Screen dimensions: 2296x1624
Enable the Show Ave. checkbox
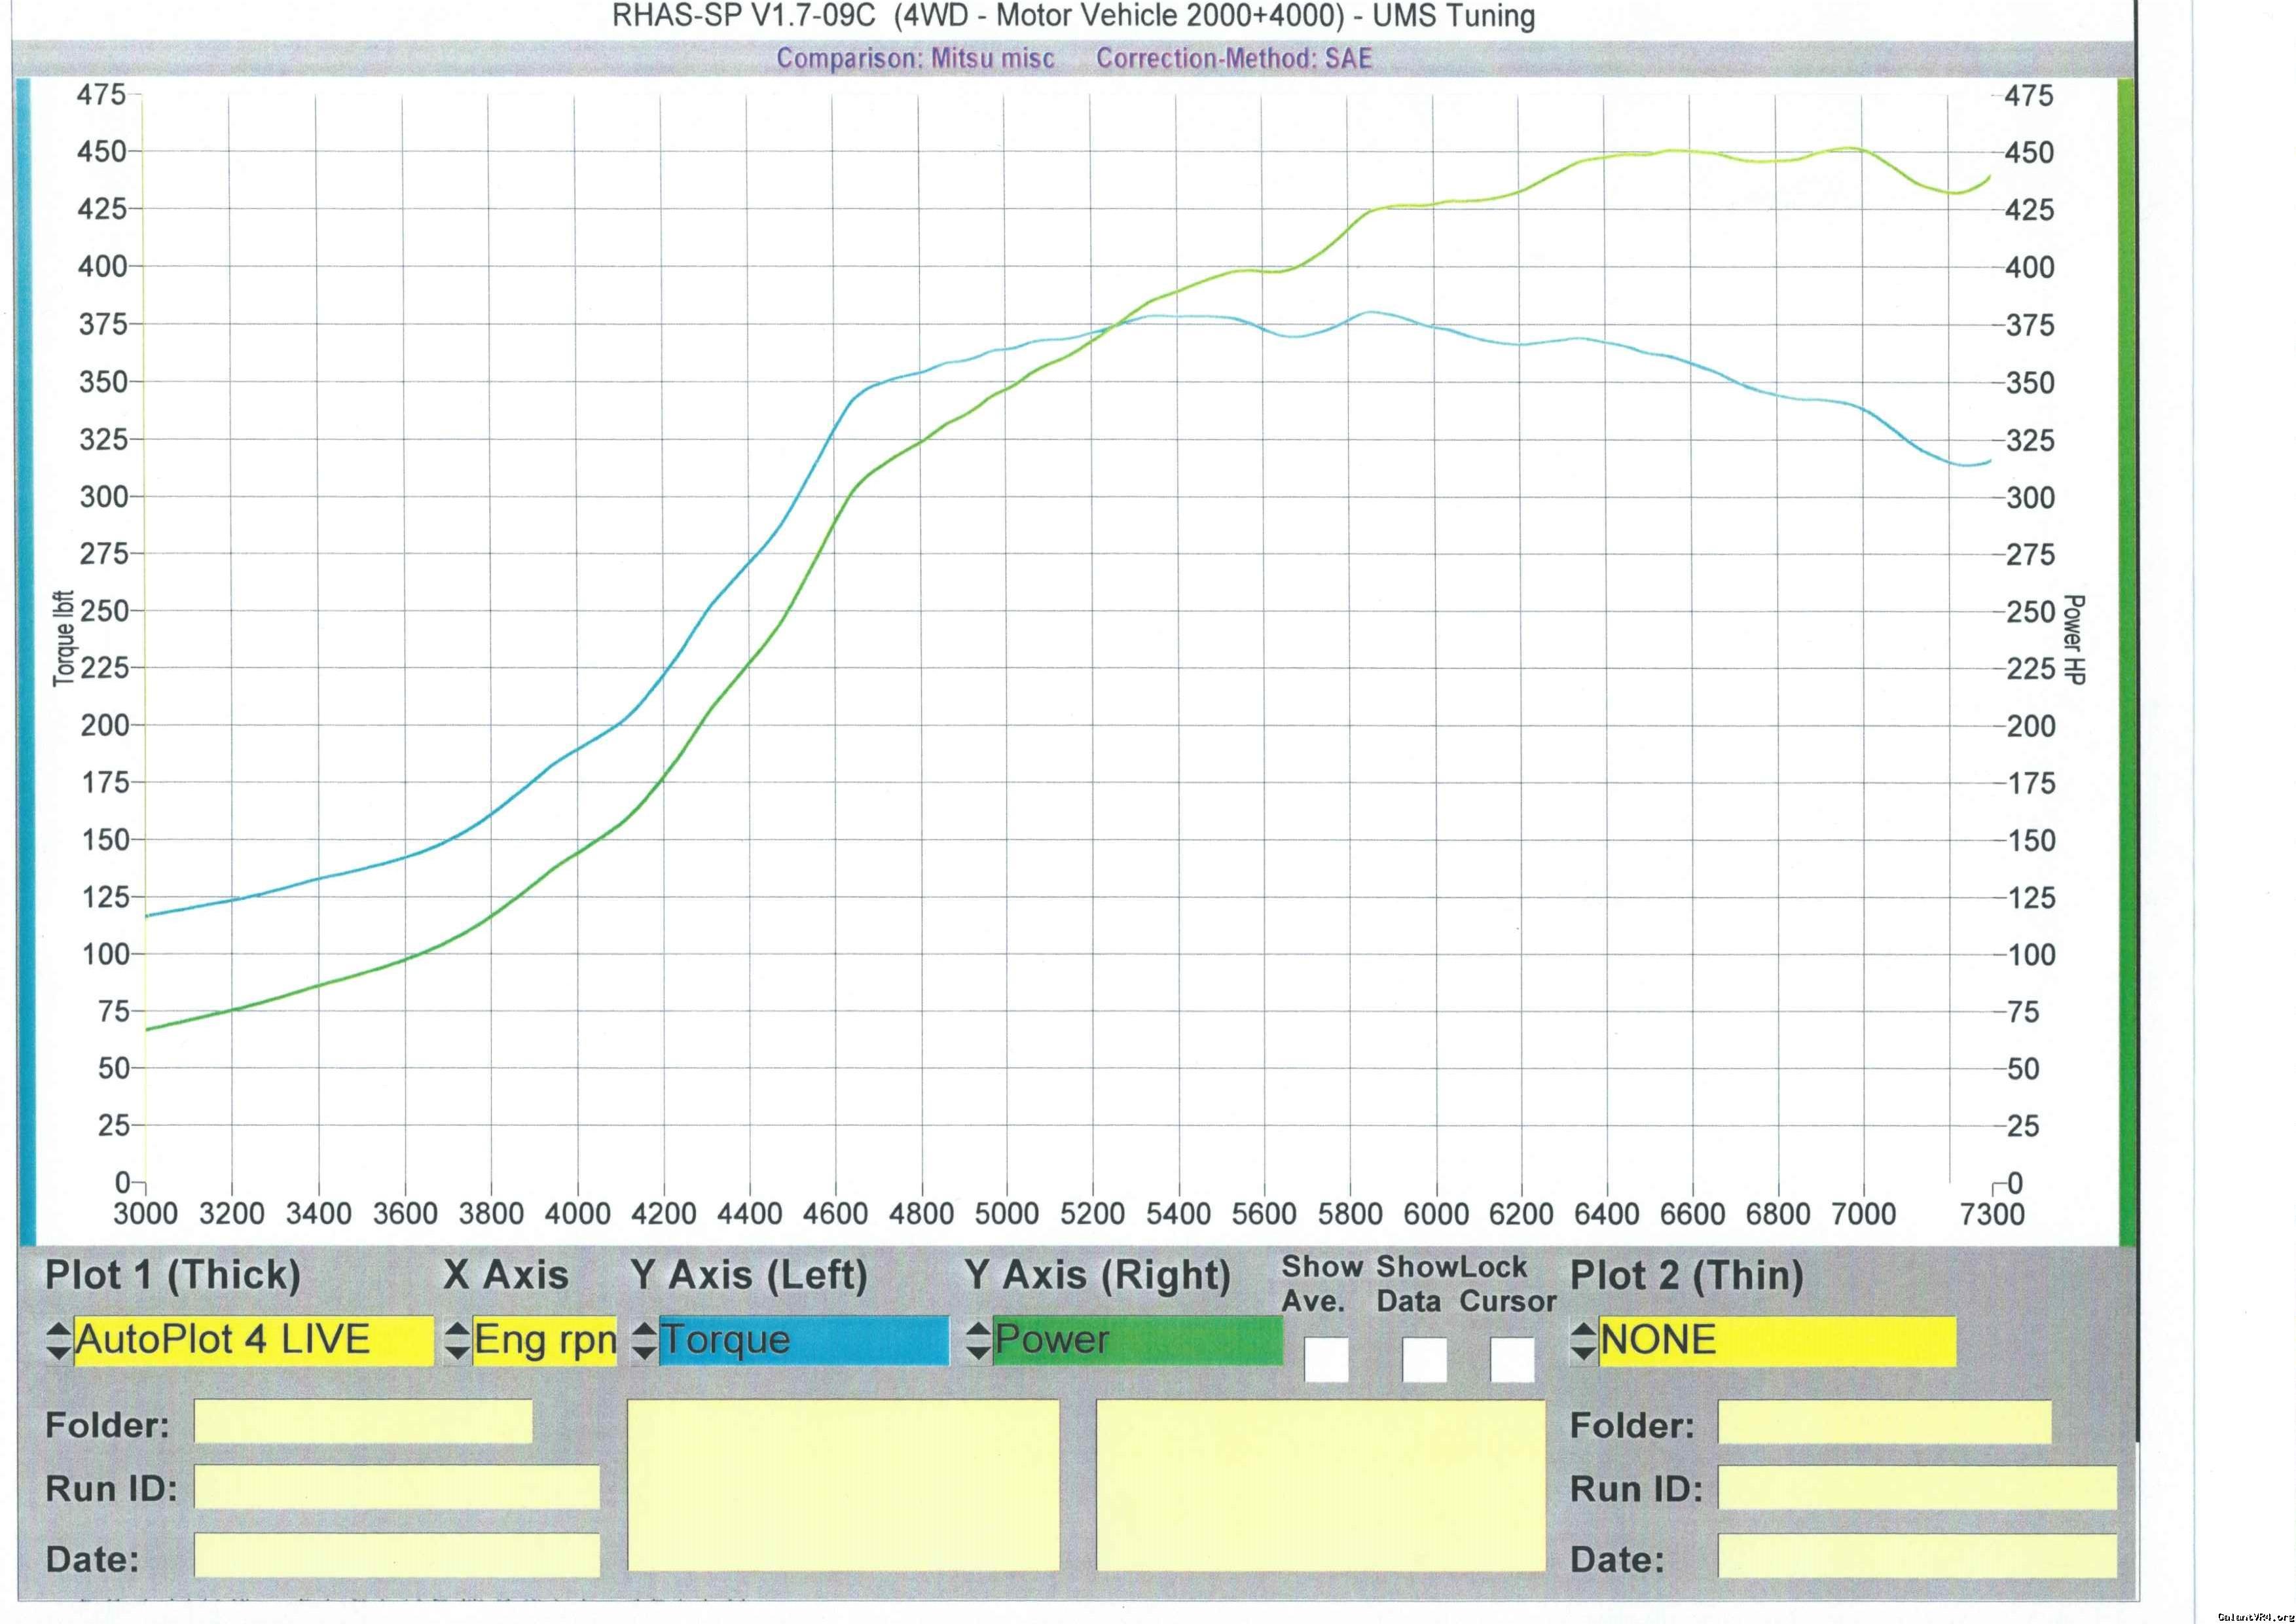(x=1326, y=1360)
